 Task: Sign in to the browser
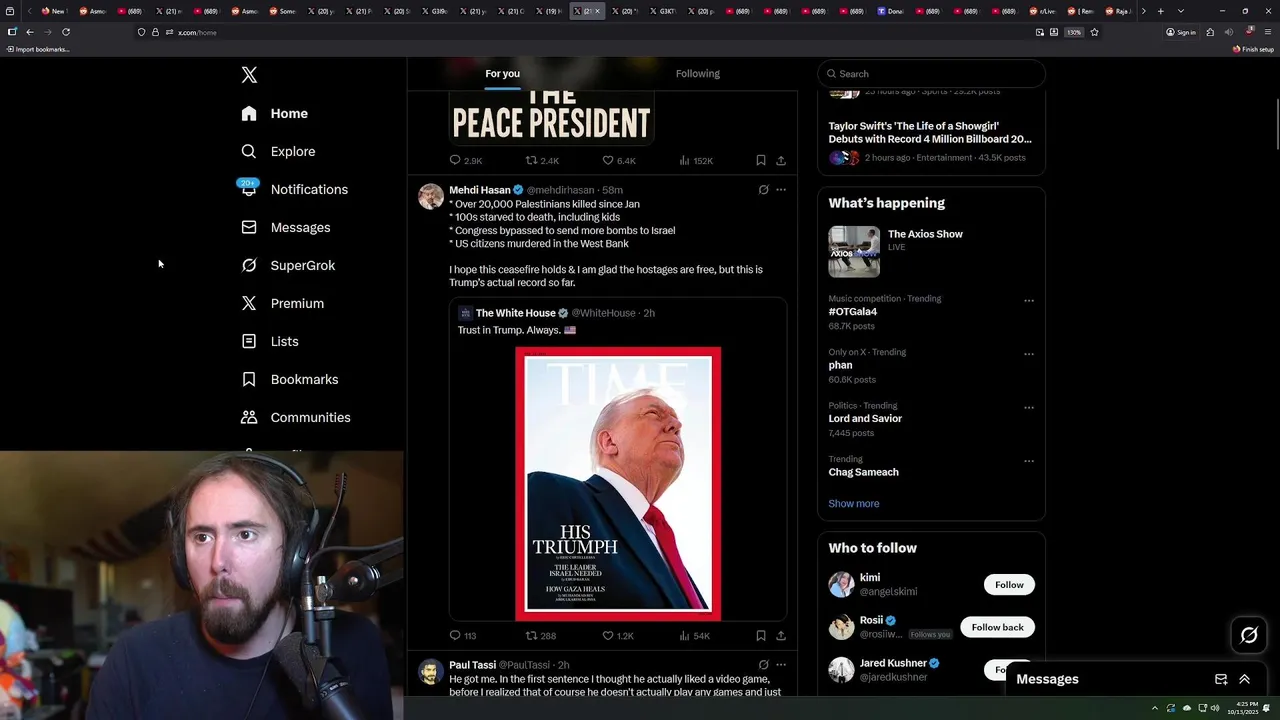tap(1181, 32)
